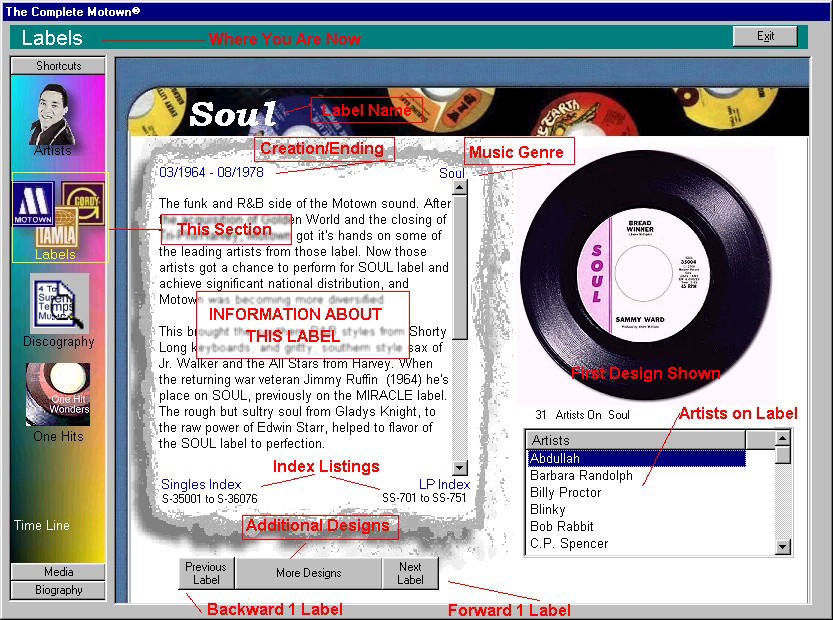Click the '31 Artists On Soul' count text
This screenshot has width=833, height=620.
click(582, 415)
